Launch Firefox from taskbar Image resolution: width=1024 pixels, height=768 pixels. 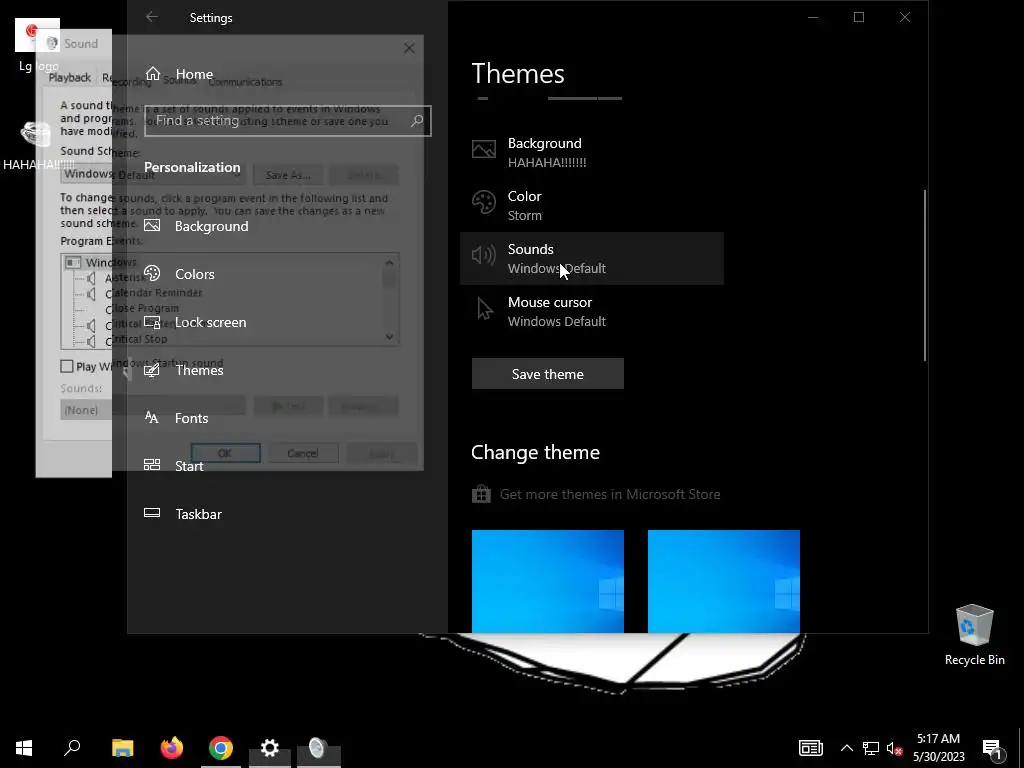172,748
